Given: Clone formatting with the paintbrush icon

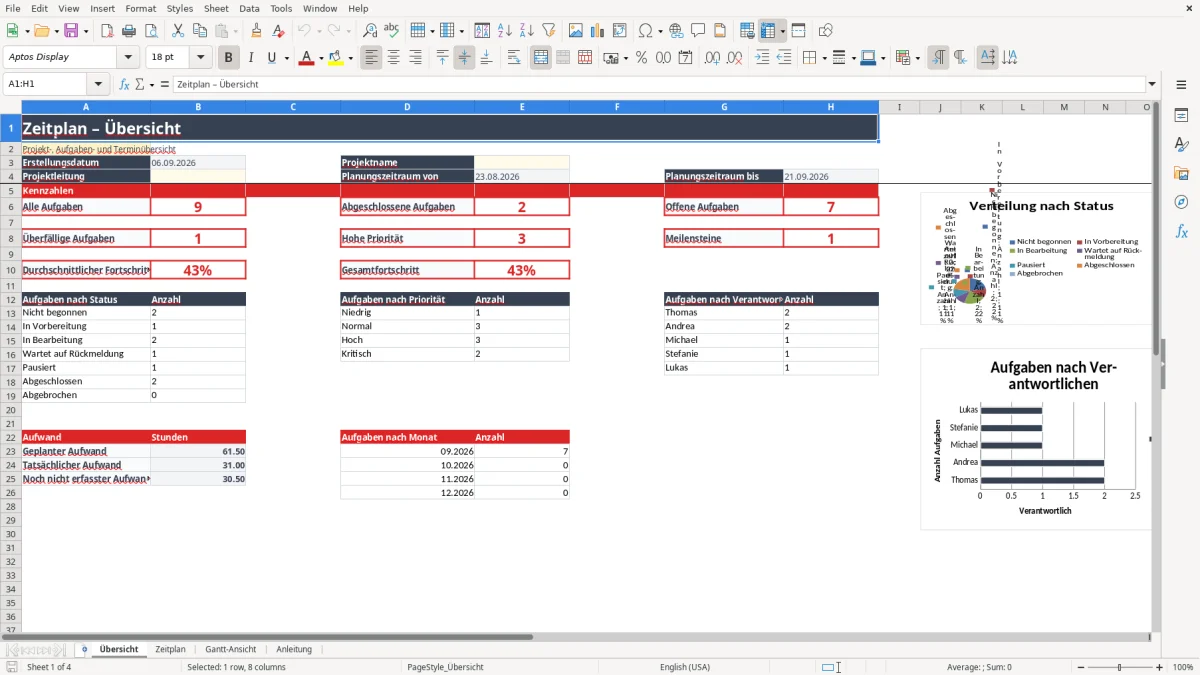Looking at the screenshot, I should click(x=256, y=31).
